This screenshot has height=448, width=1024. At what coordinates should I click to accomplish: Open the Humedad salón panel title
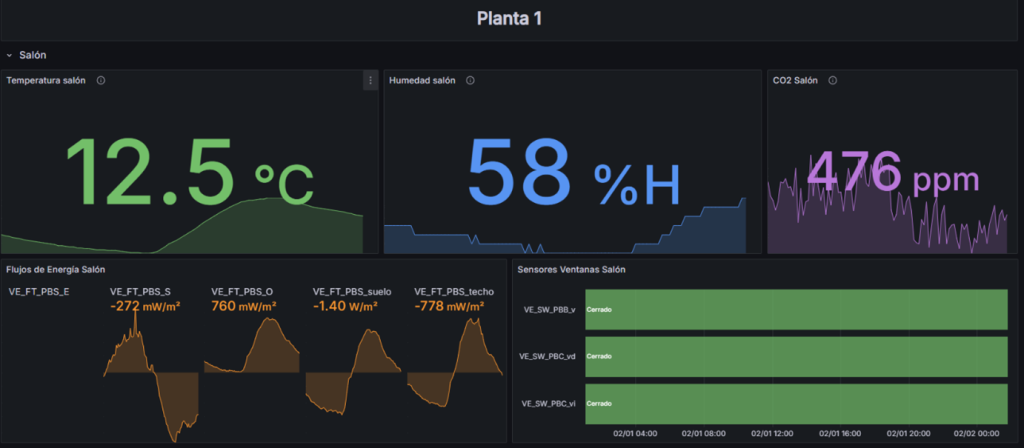[x=422, y=80]
